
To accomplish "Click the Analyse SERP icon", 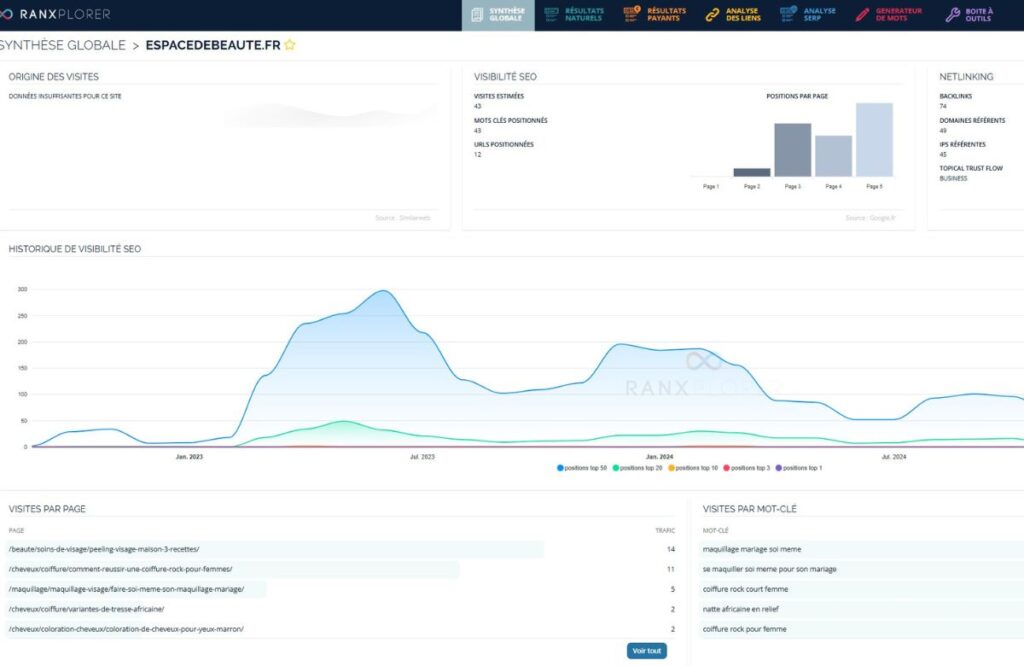I will click(x=788, y=14).
